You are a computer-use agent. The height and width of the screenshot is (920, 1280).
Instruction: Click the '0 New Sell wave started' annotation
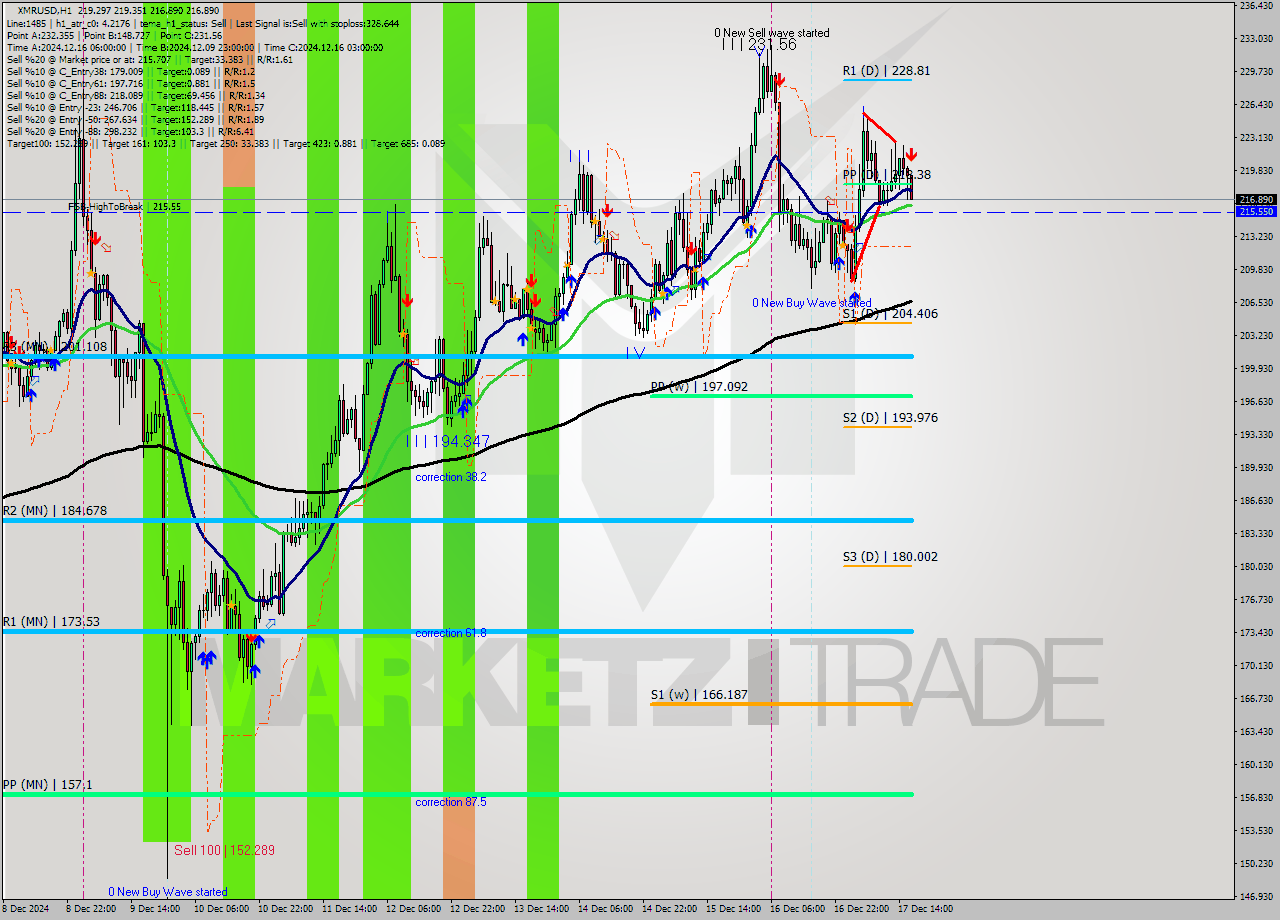(x=772, y=33)
